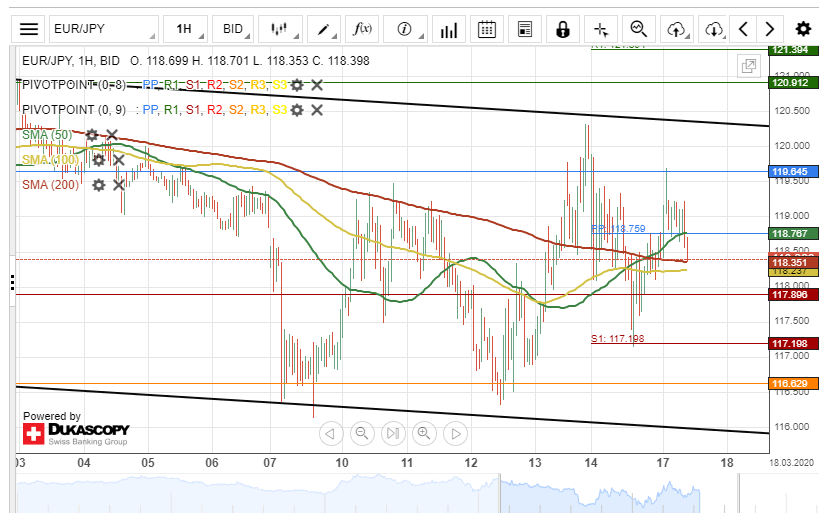The width and height of the screenshot is (829, 521).
Task: Activate the crosshair cursor tool
Action: pos(601,29)
